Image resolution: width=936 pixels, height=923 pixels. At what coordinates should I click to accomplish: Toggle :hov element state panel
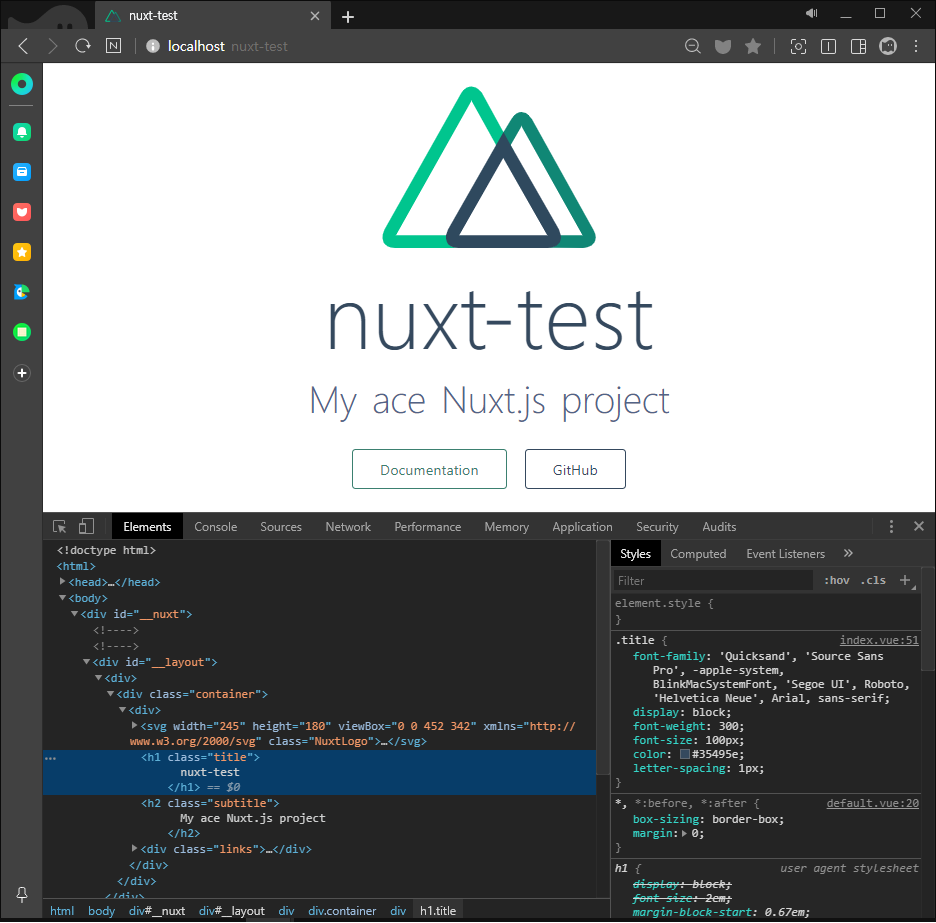click(x=836, y=580)
